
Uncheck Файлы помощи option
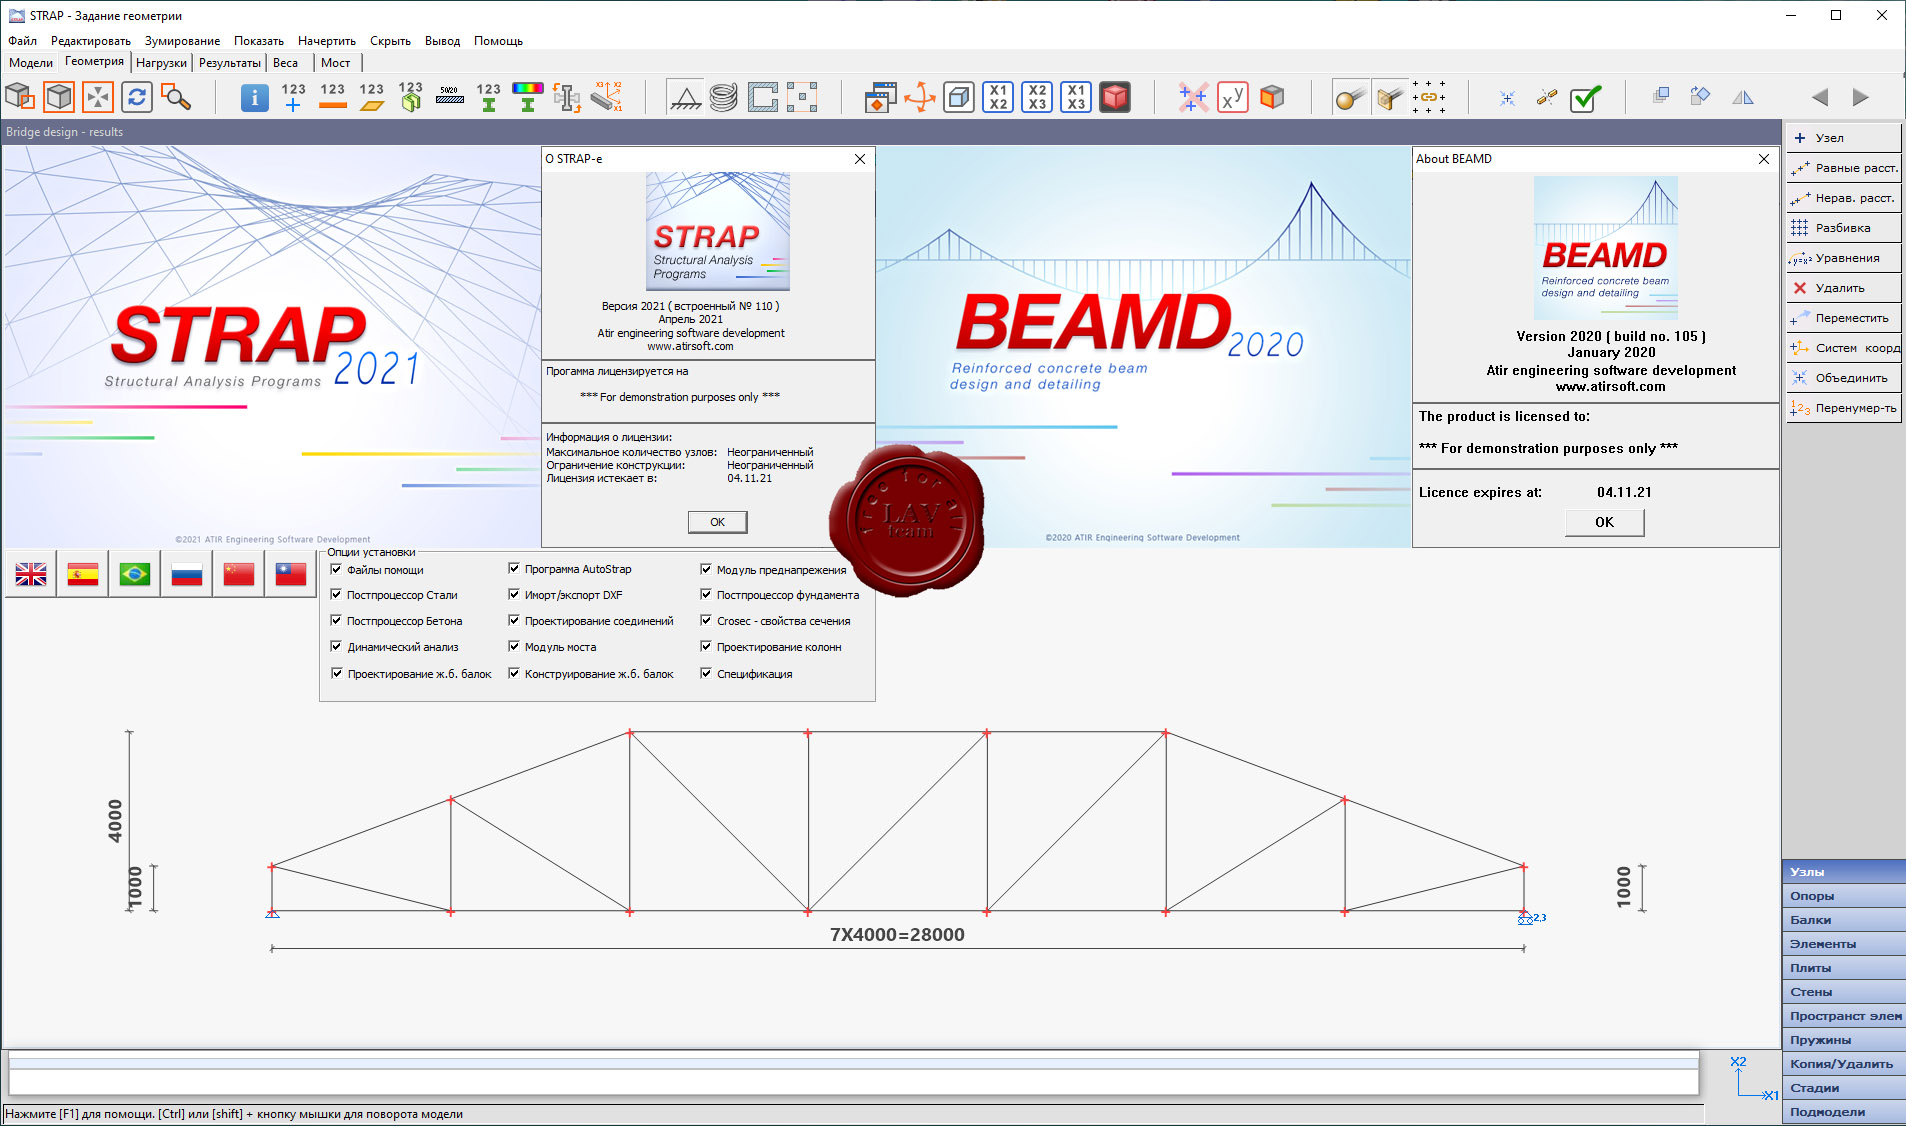[337, 569]
